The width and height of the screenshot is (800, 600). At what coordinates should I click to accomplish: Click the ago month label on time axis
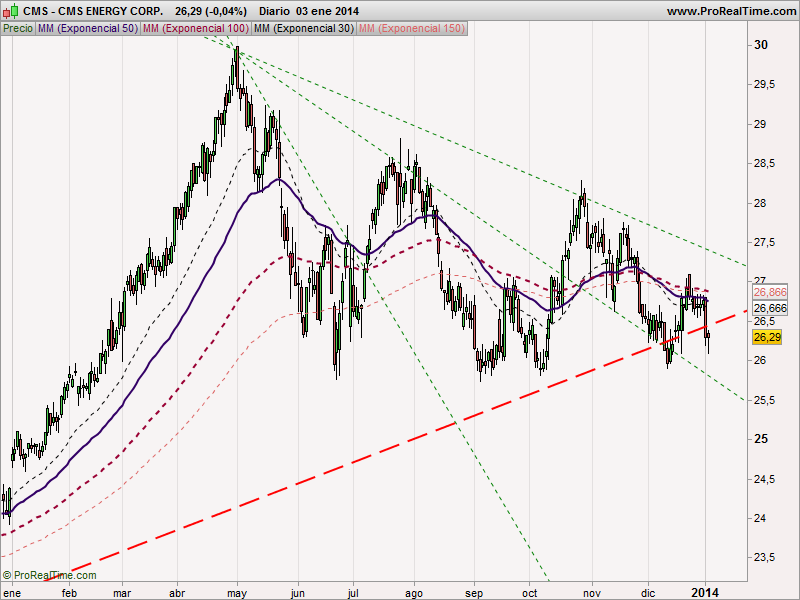(x=414, y=594)
